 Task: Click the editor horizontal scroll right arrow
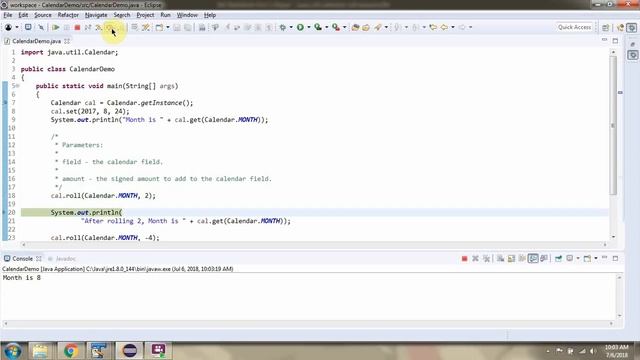click(x=605, y=244)
